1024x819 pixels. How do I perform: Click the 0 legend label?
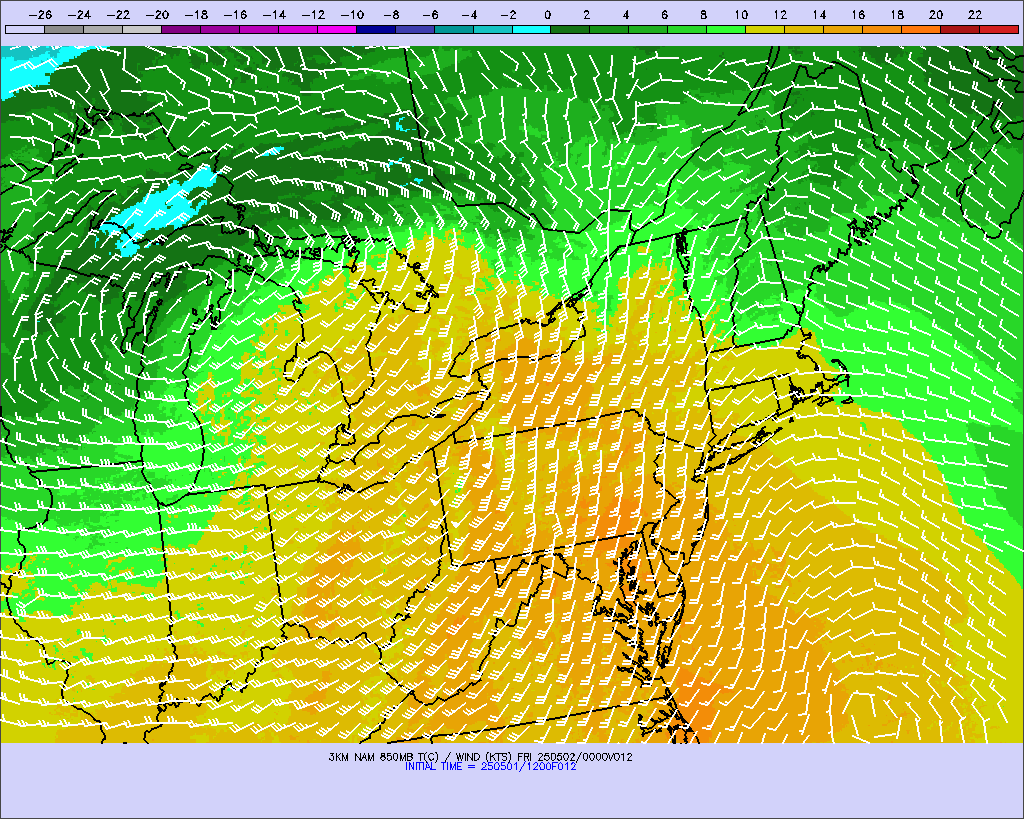point(547,15)
